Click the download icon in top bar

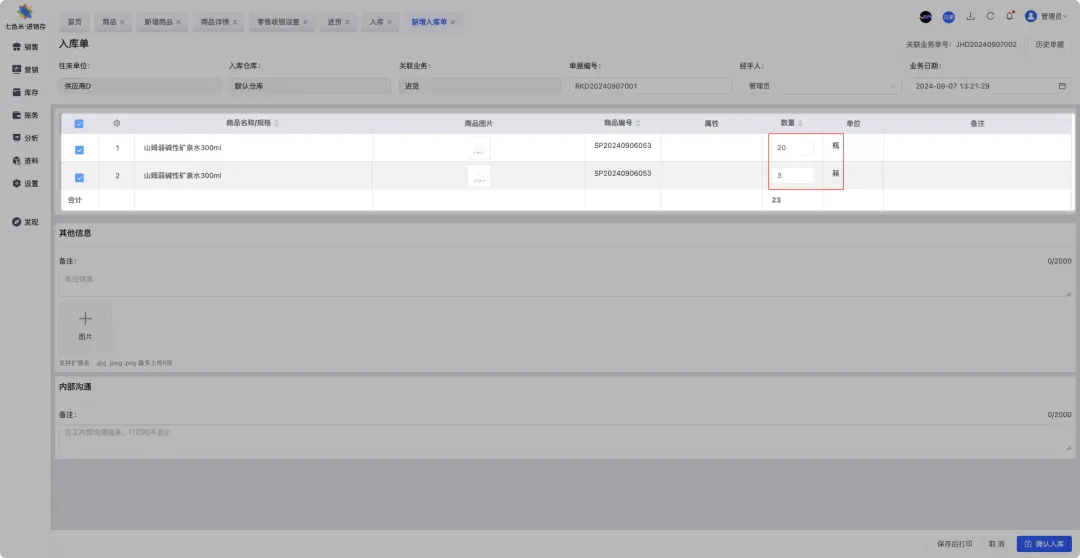pos(970,16)
